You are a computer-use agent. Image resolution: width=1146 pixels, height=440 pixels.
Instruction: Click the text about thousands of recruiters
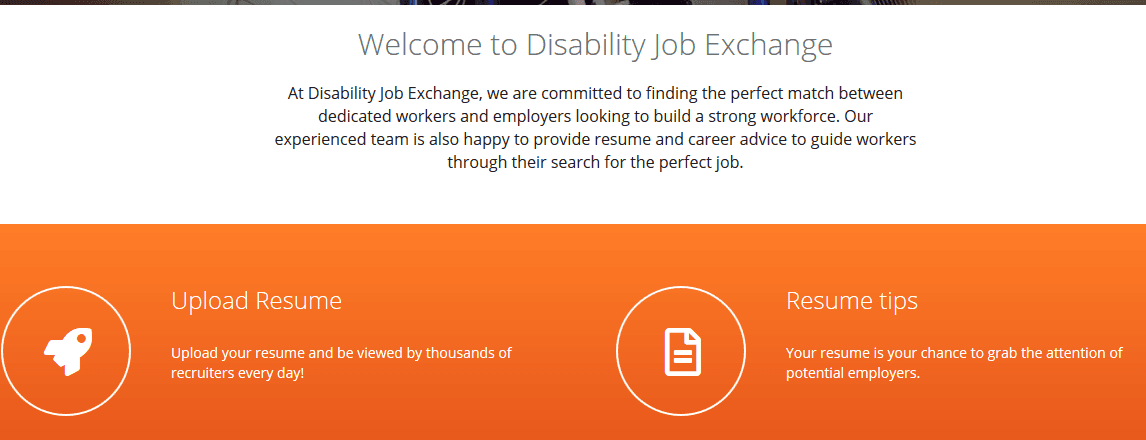pos(341,363)
